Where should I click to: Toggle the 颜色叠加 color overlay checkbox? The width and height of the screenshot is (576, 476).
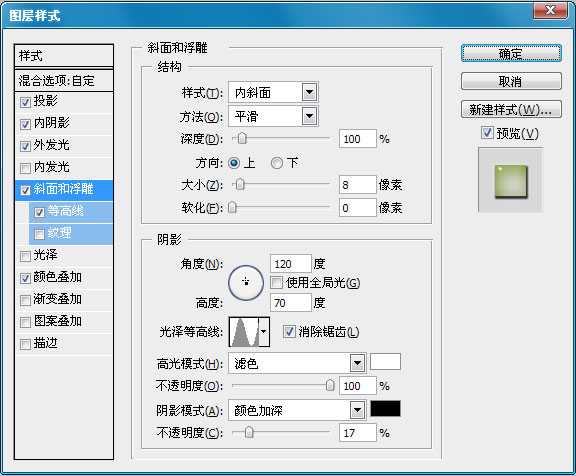pos(25,278)
